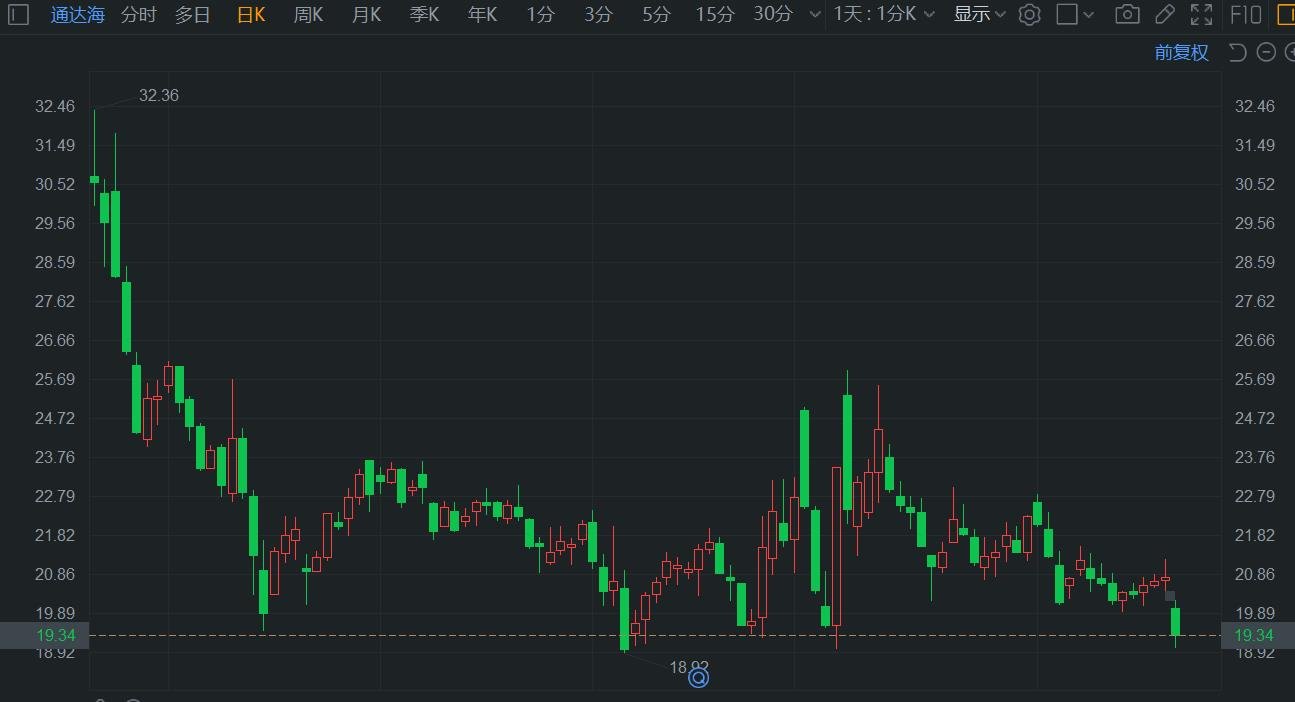Switch to the 30分 thirty-minute chart
The image size is (1295, 702).
click(773, 14)
